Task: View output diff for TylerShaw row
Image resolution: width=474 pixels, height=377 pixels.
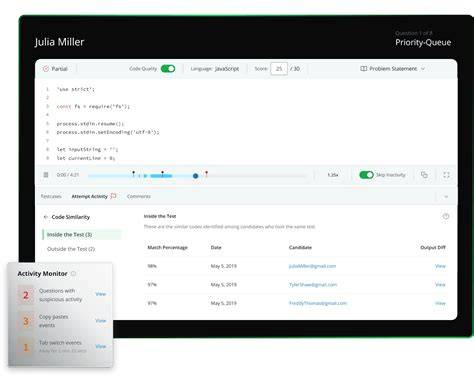Action: [x=440, y=285]
